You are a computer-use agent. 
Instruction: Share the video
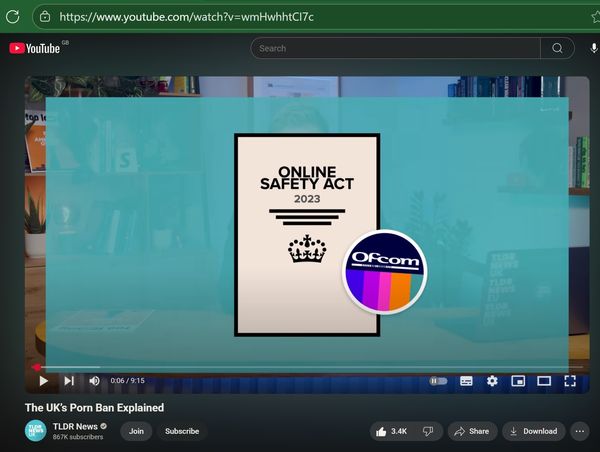click(472, 431)
